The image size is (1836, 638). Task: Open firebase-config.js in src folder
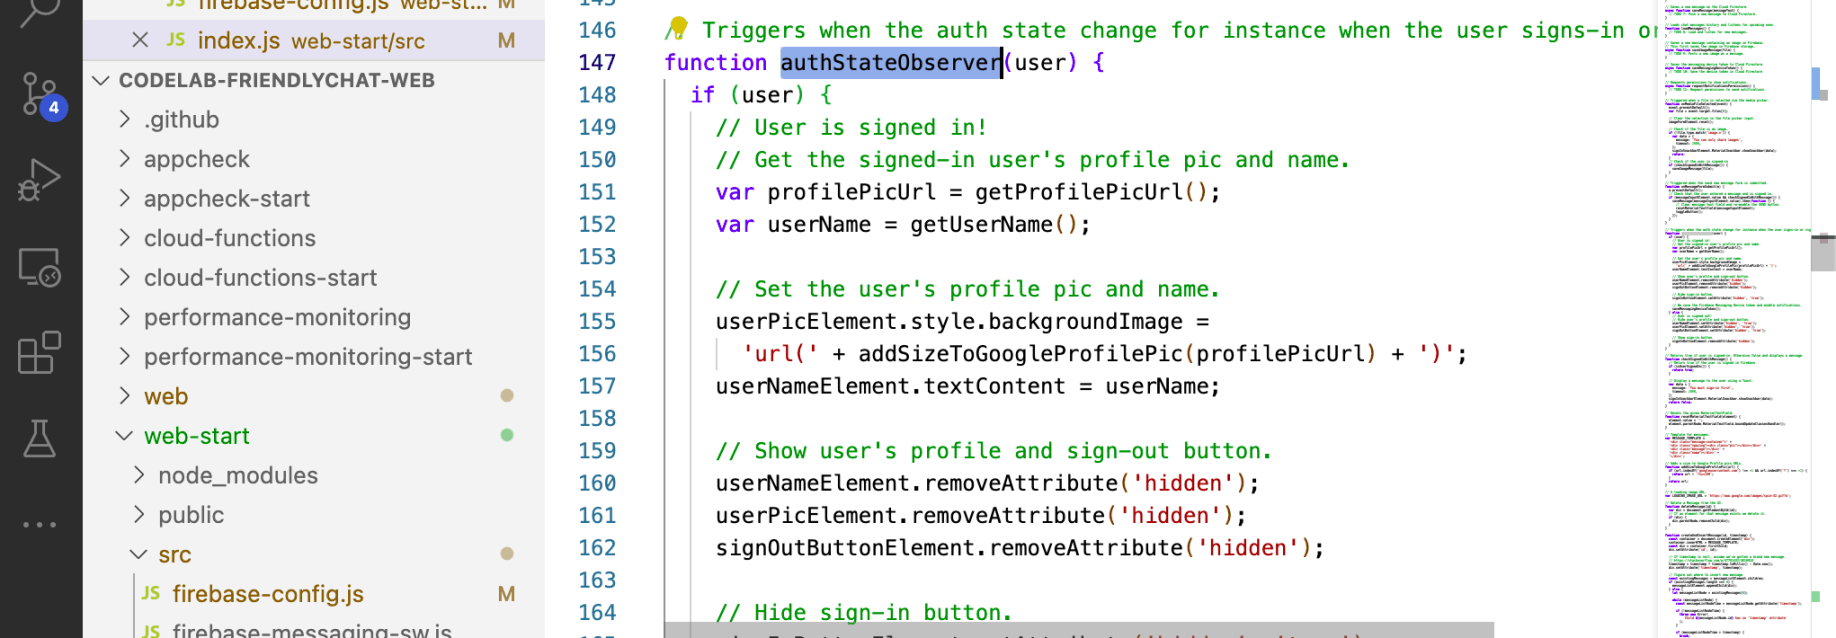click(x=314, y=594)
